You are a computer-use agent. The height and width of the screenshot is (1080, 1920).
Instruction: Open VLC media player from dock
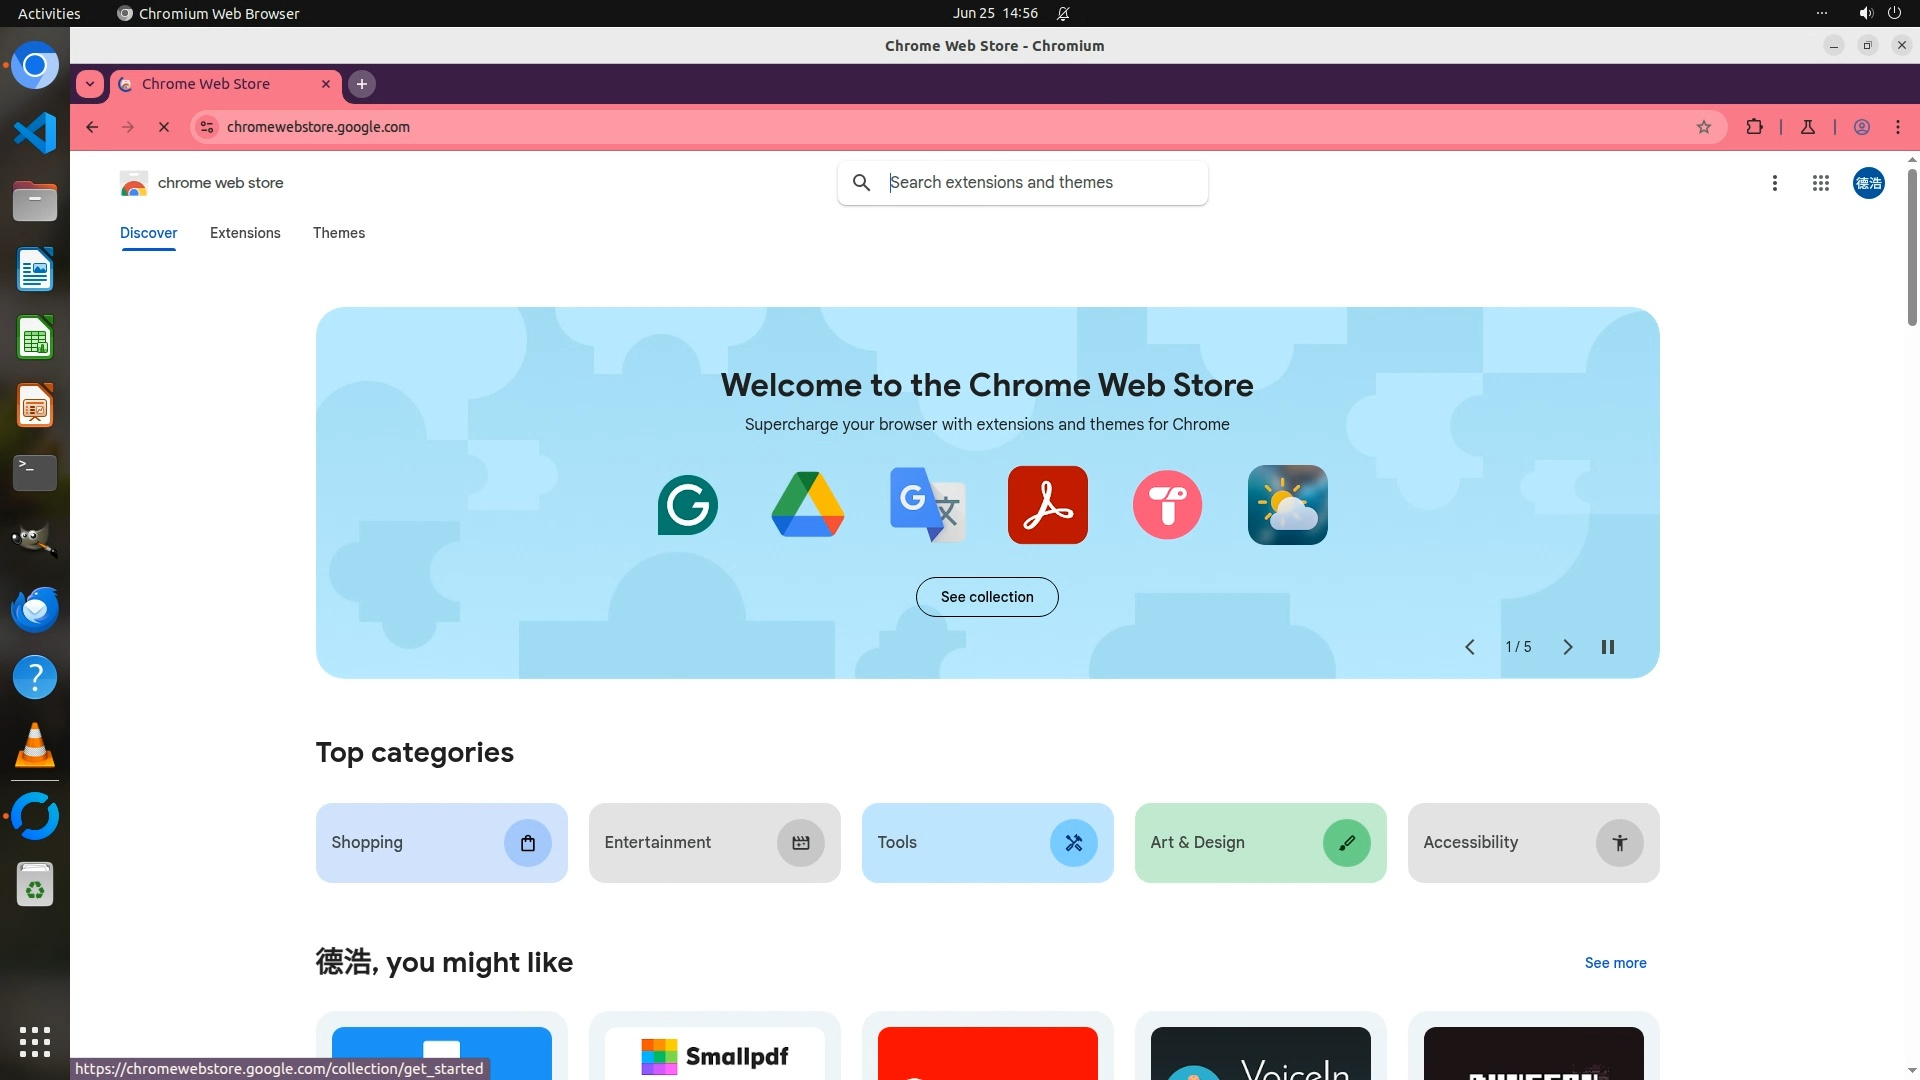[35, 746]
